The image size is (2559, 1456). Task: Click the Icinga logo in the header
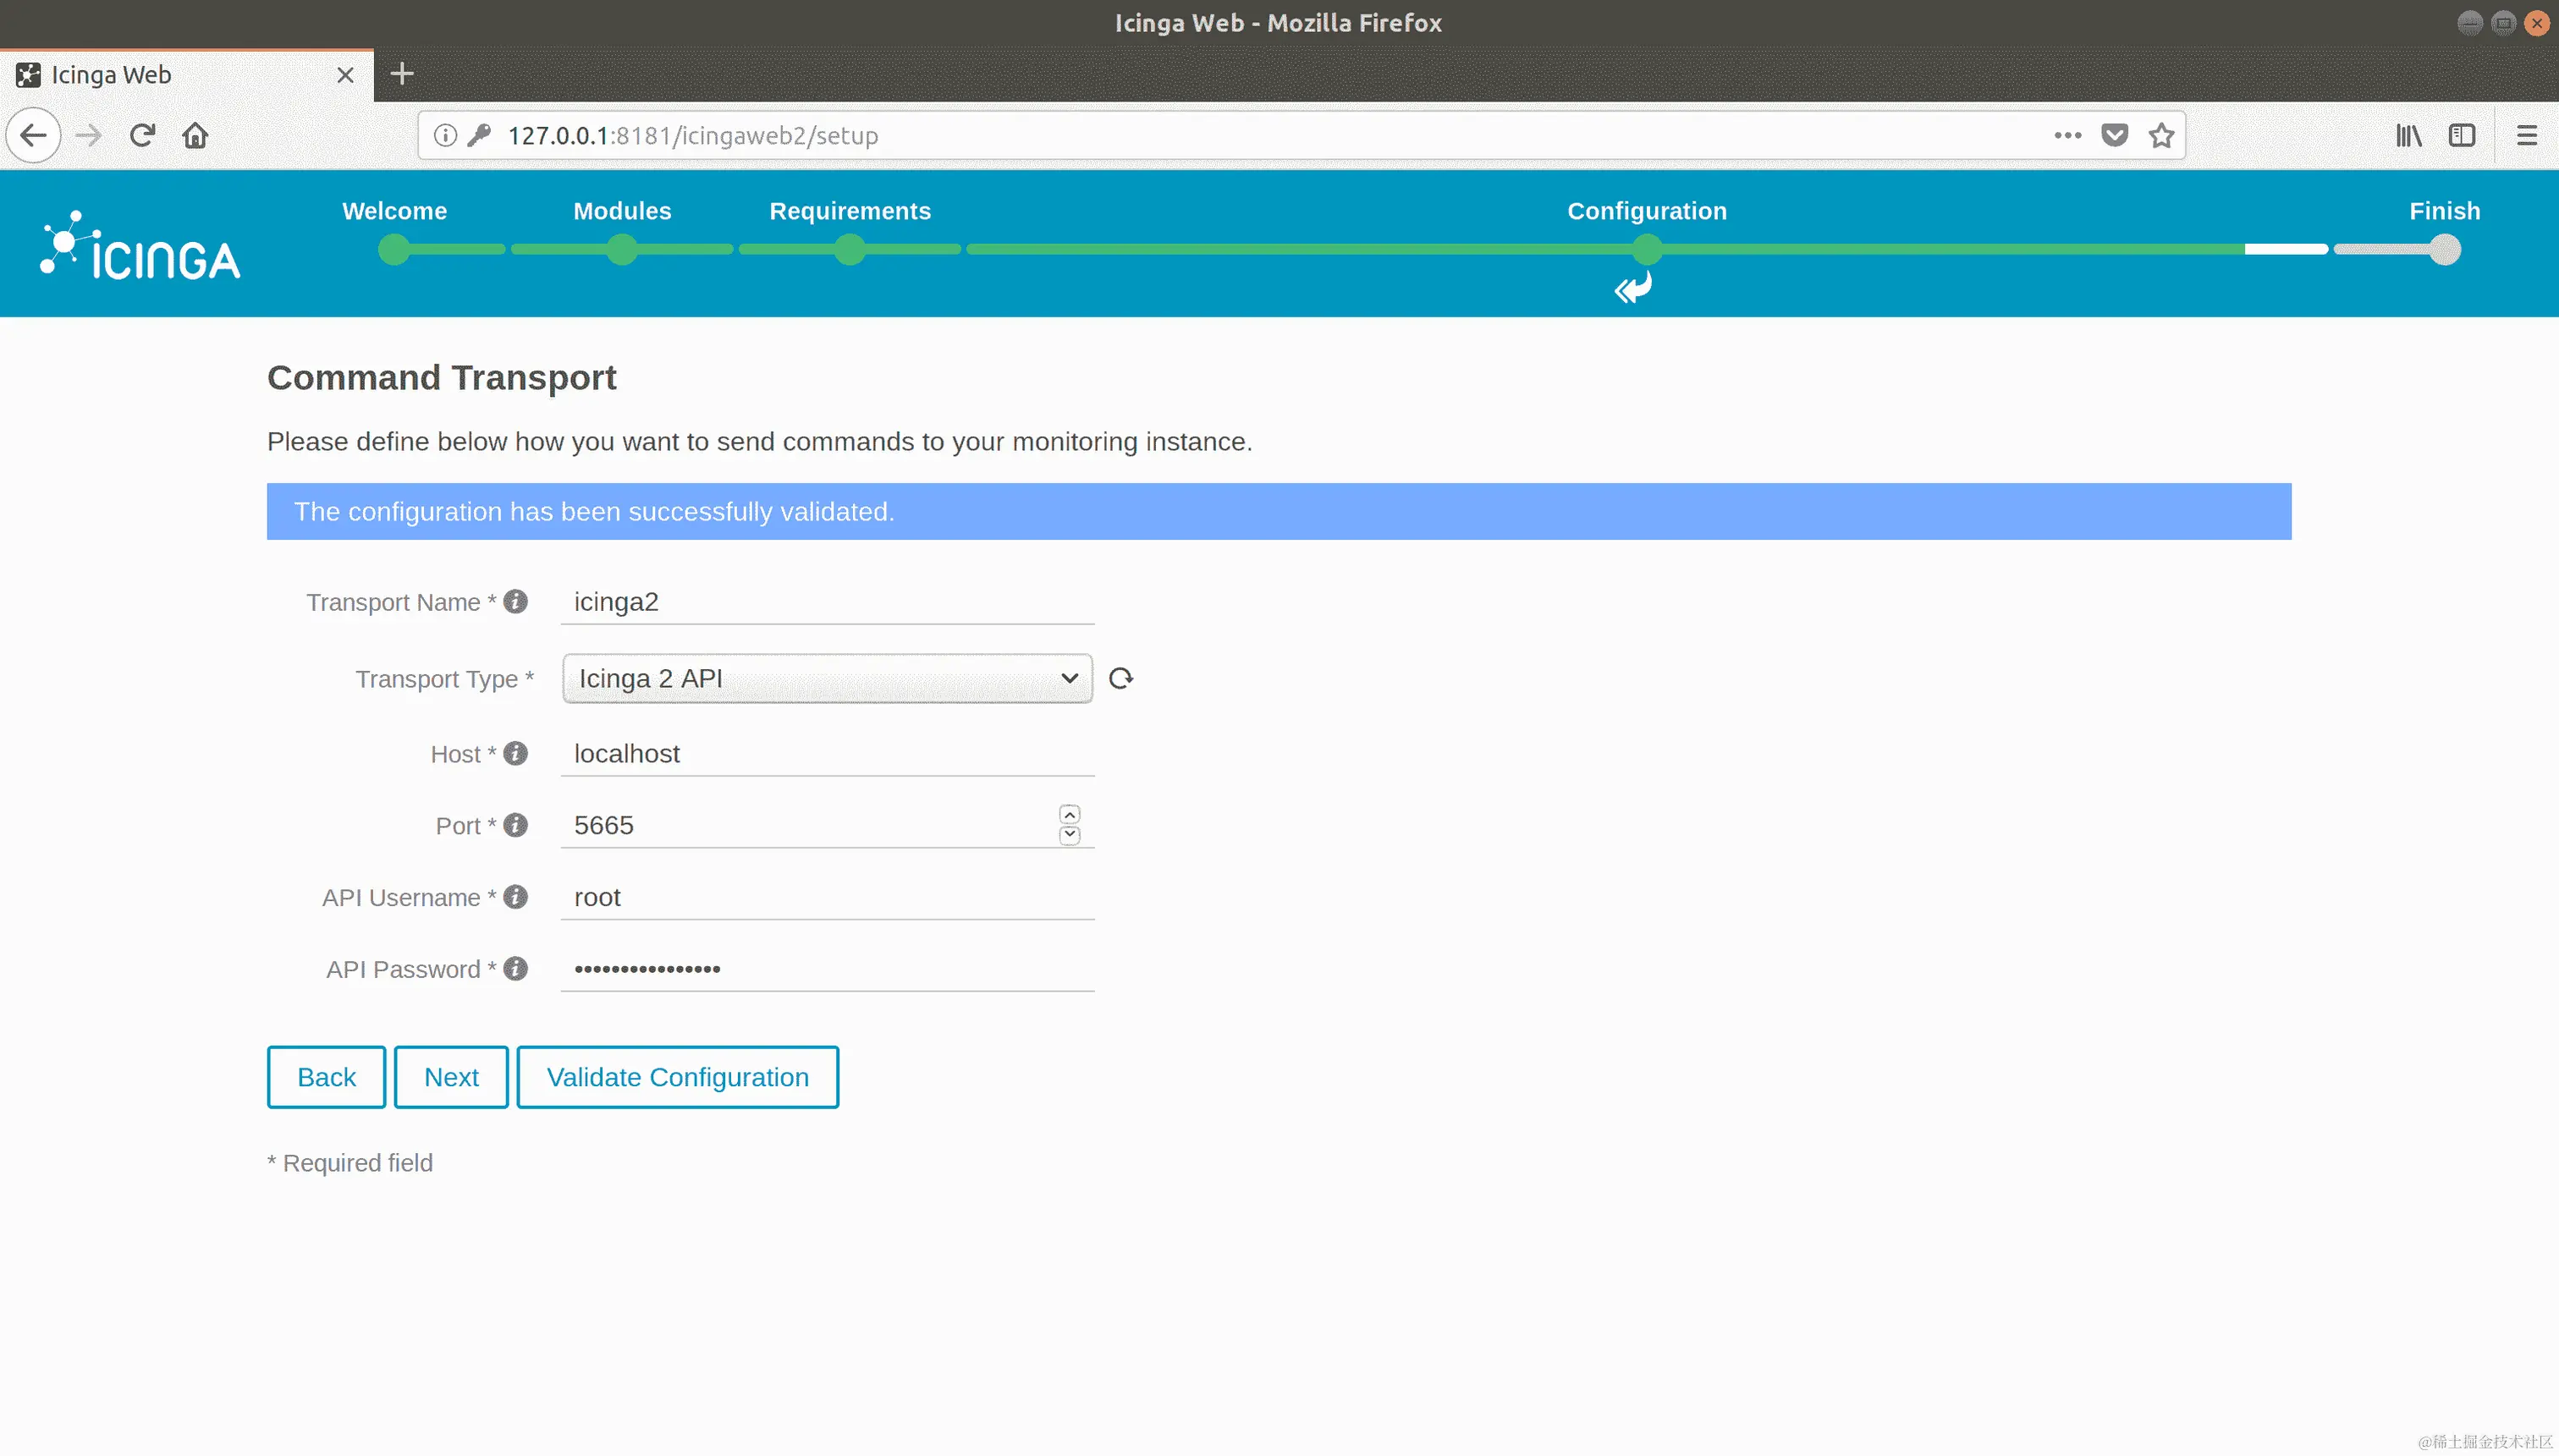tap(141, 246)
